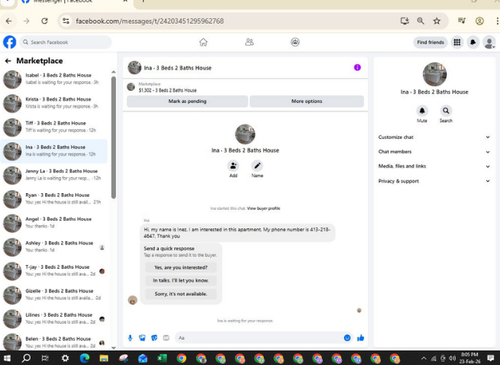Open Excel from the taskbar
Viewport: 500px width, 365px height.
point(162,358)
